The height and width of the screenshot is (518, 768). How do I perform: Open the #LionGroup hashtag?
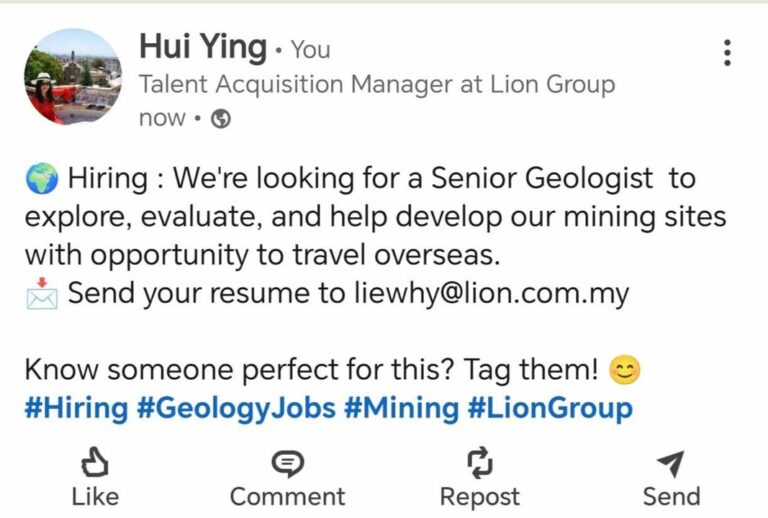pyautogui.click(x=550, y=409)
